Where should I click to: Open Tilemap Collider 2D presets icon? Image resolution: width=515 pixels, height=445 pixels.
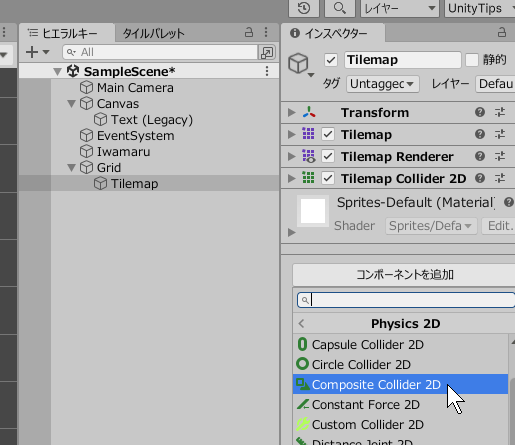click(x=500, y=178)
